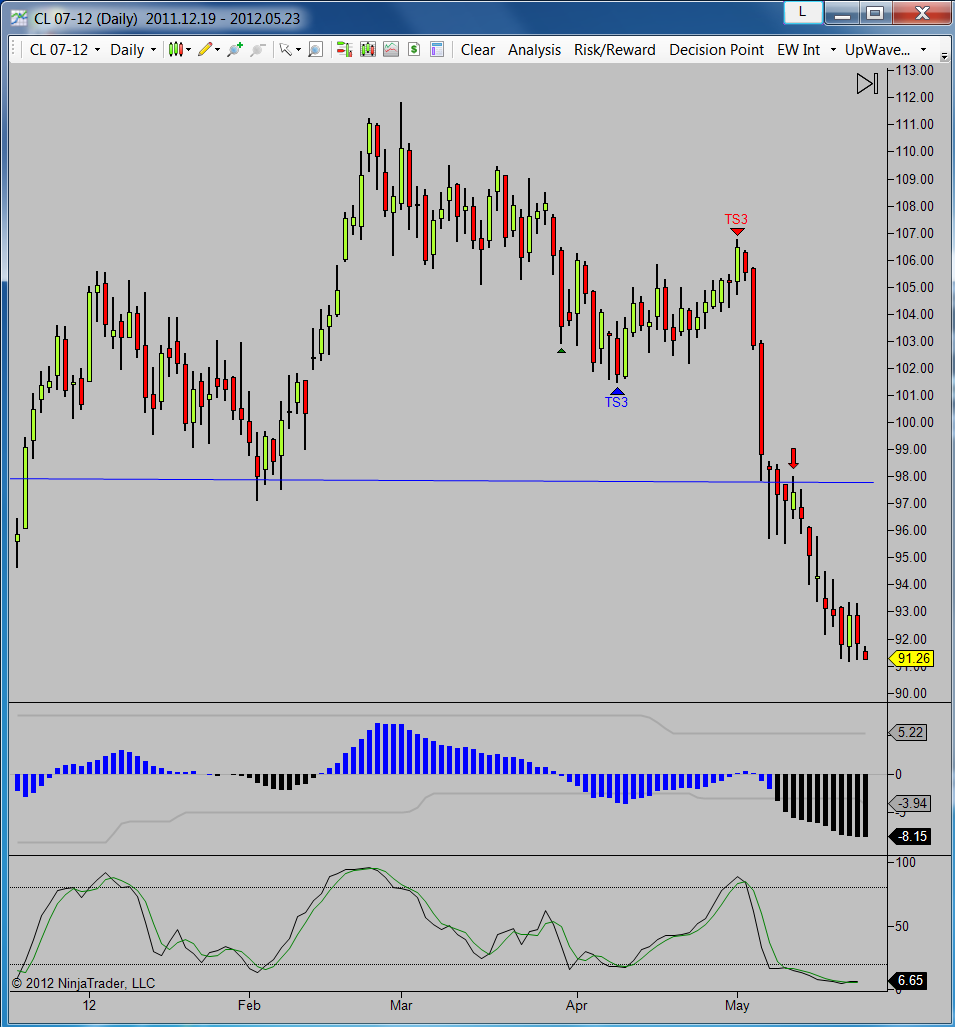Expand the cursor type dropdown arrow

point(298,50)
